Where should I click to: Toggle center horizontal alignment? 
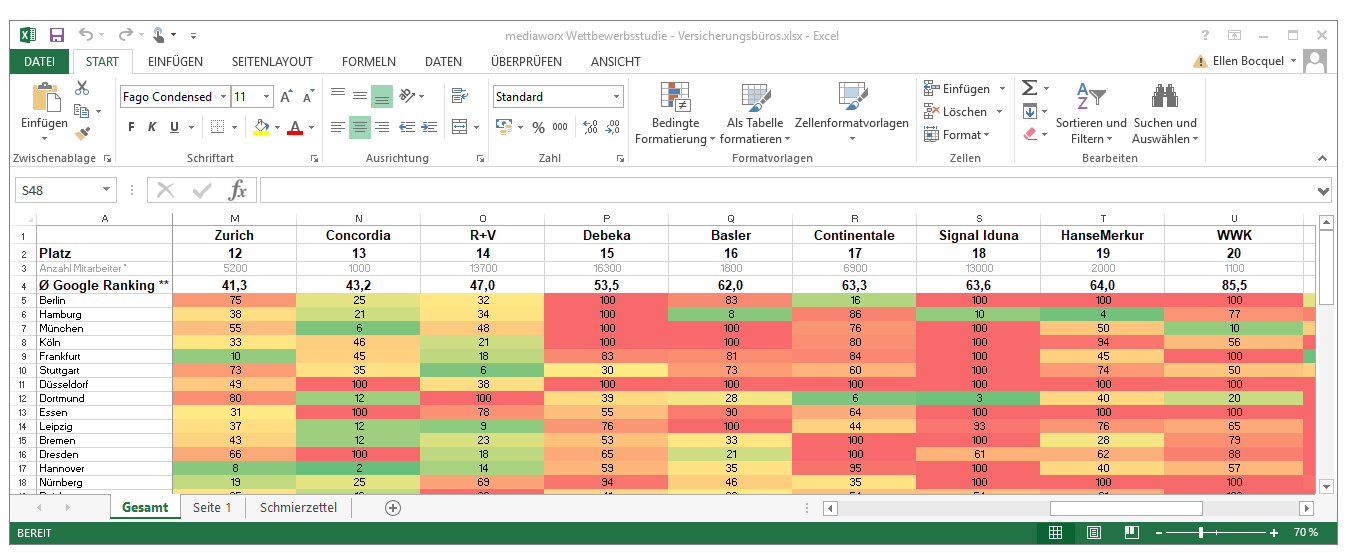[360, 127]
